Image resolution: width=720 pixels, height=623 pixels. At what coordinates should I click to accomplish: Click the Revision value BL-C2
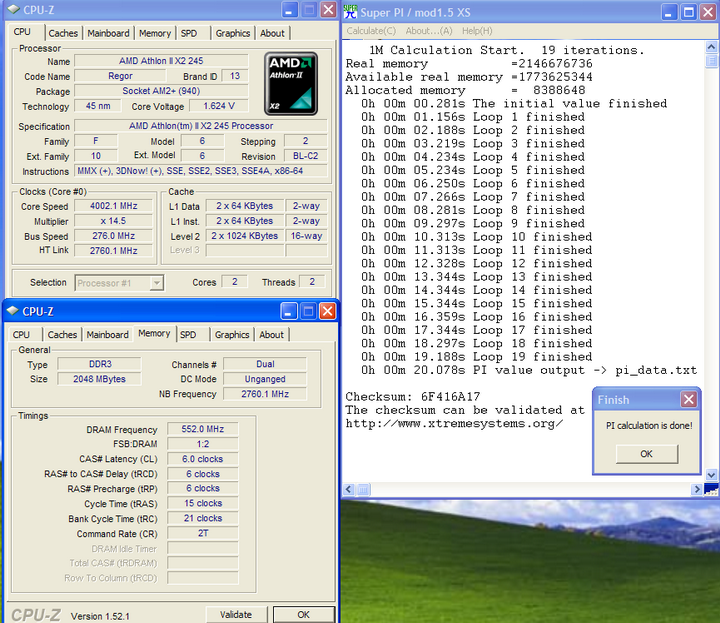306,156
